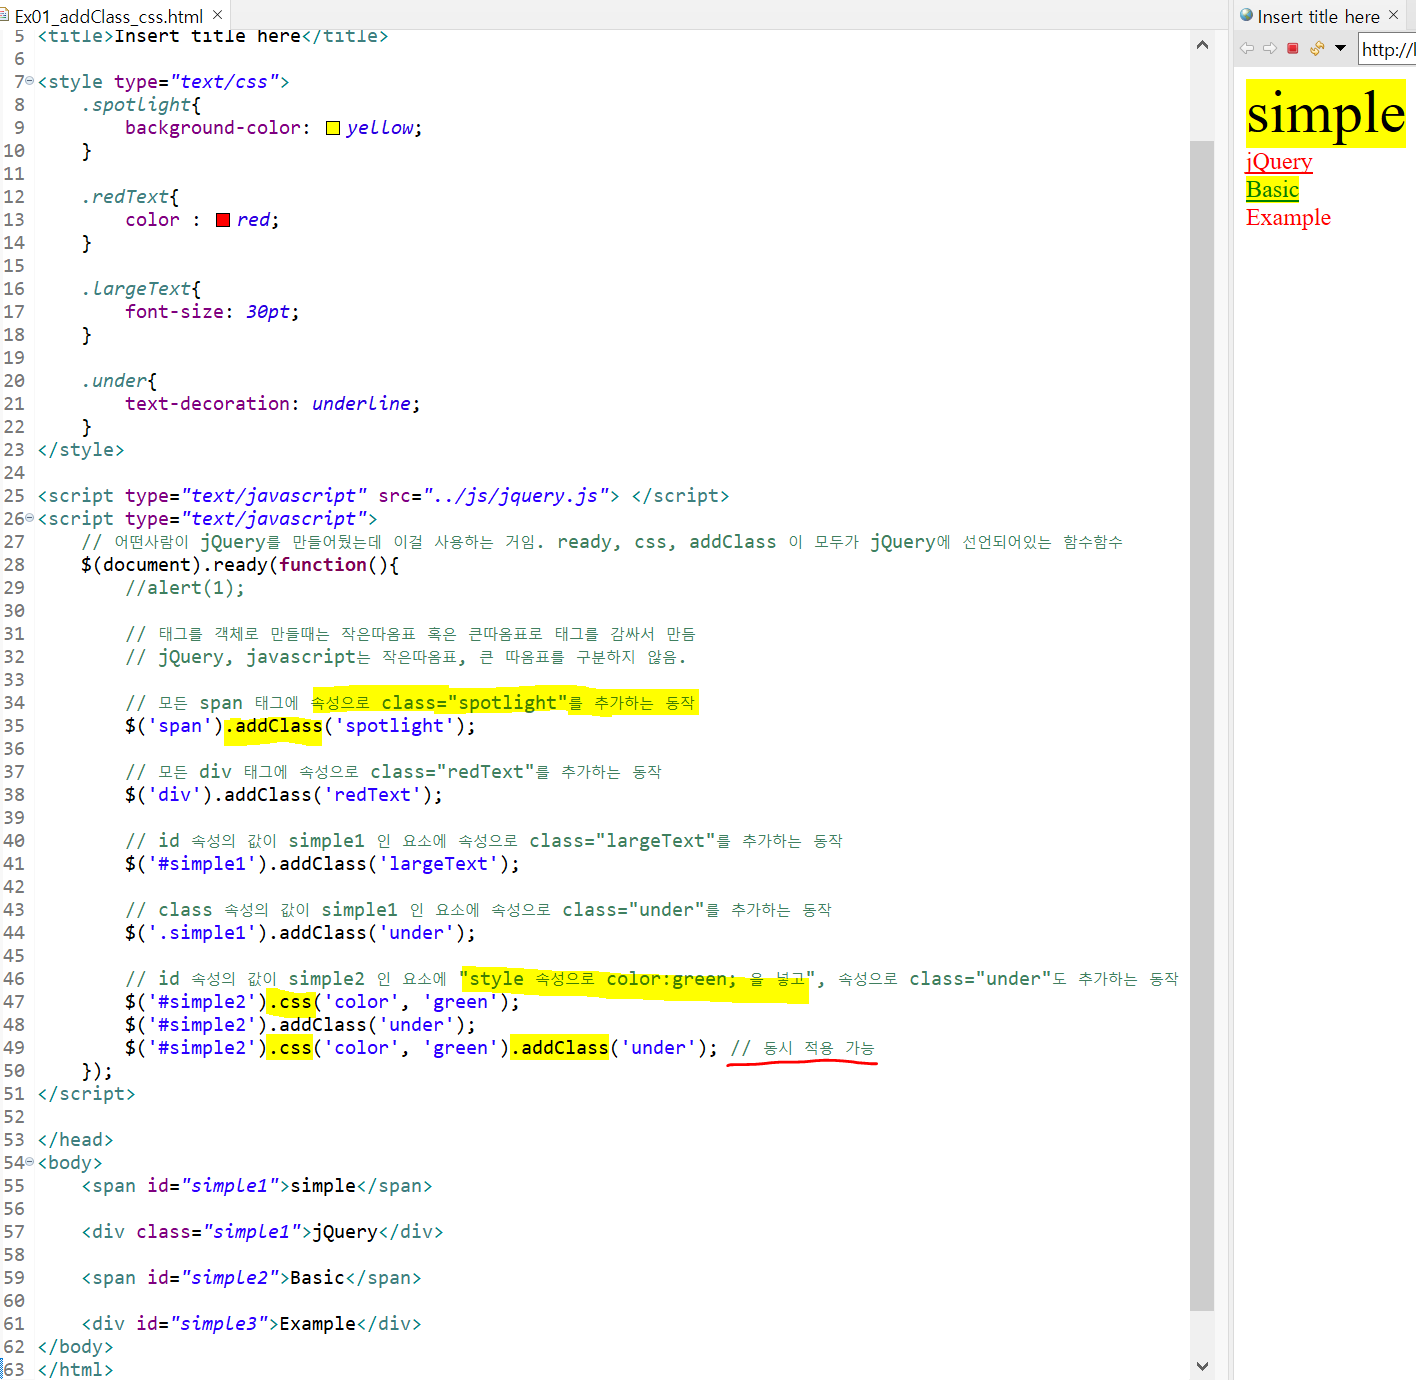Stop loading the browser page
This screenshot has width=1416, height=1380.
point(1293,48)
